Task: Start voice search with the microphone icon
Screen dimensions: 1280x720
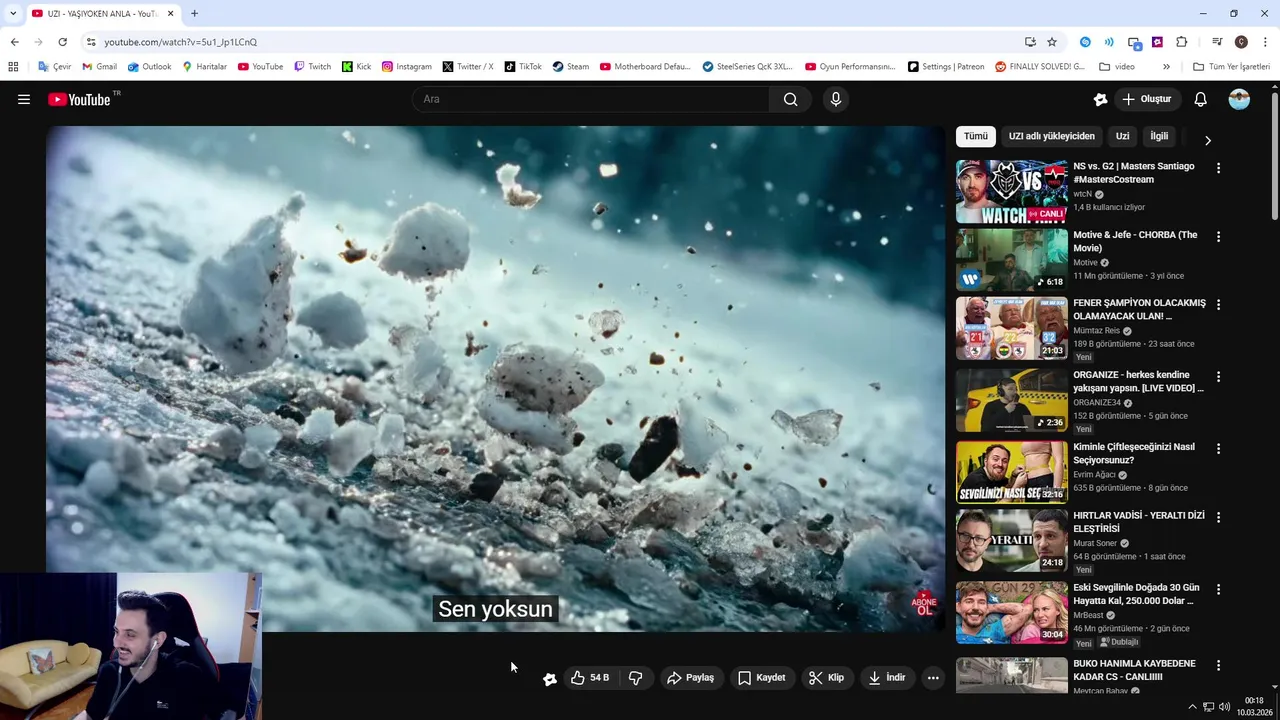Action: coord(836,99)
